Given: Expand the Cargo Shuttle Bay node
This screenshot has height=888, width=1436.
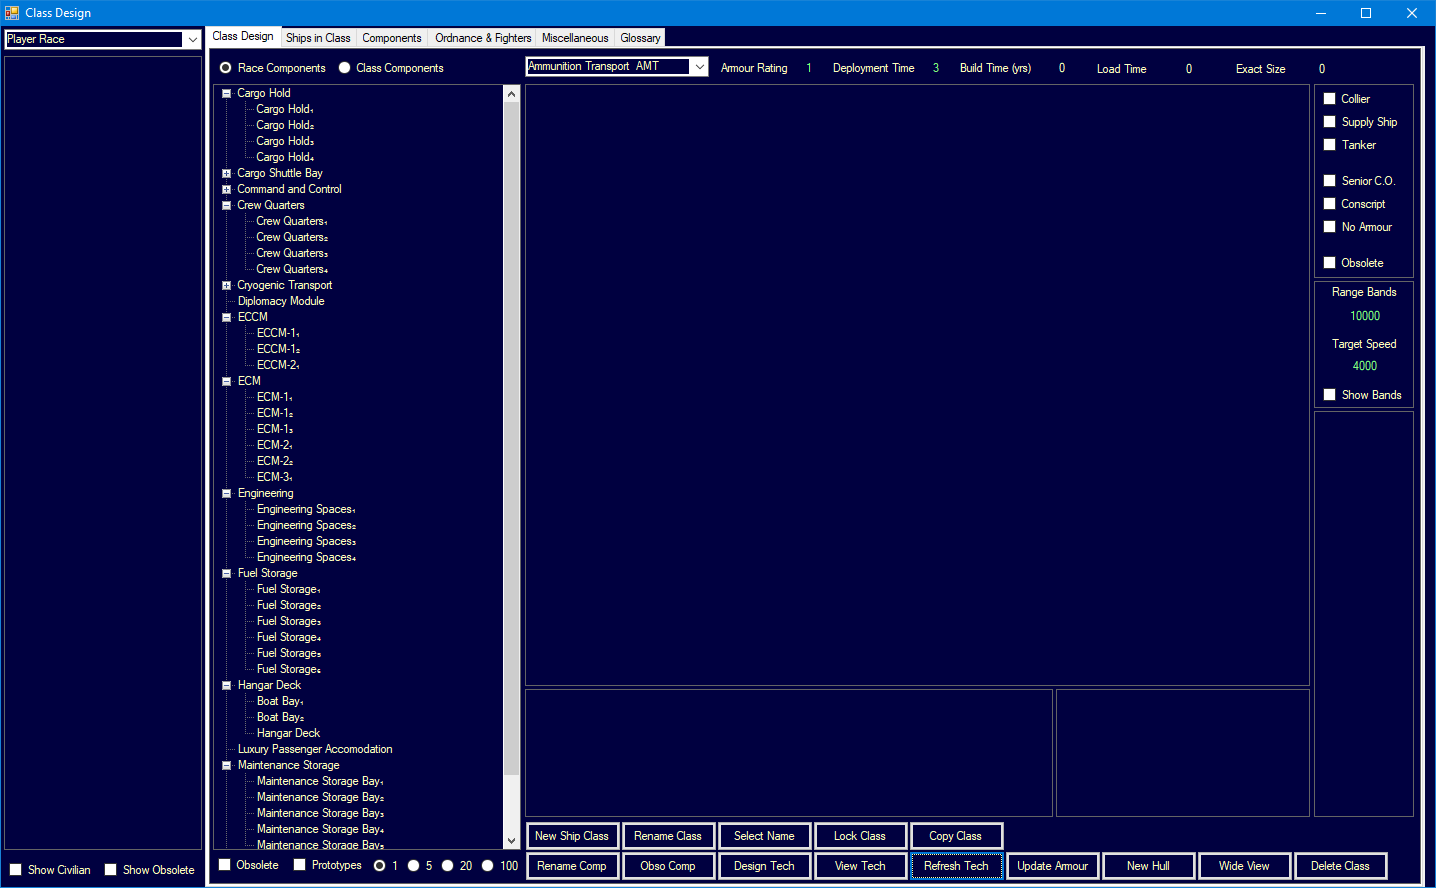Looking at the screenshot, I should pos(227,173).
